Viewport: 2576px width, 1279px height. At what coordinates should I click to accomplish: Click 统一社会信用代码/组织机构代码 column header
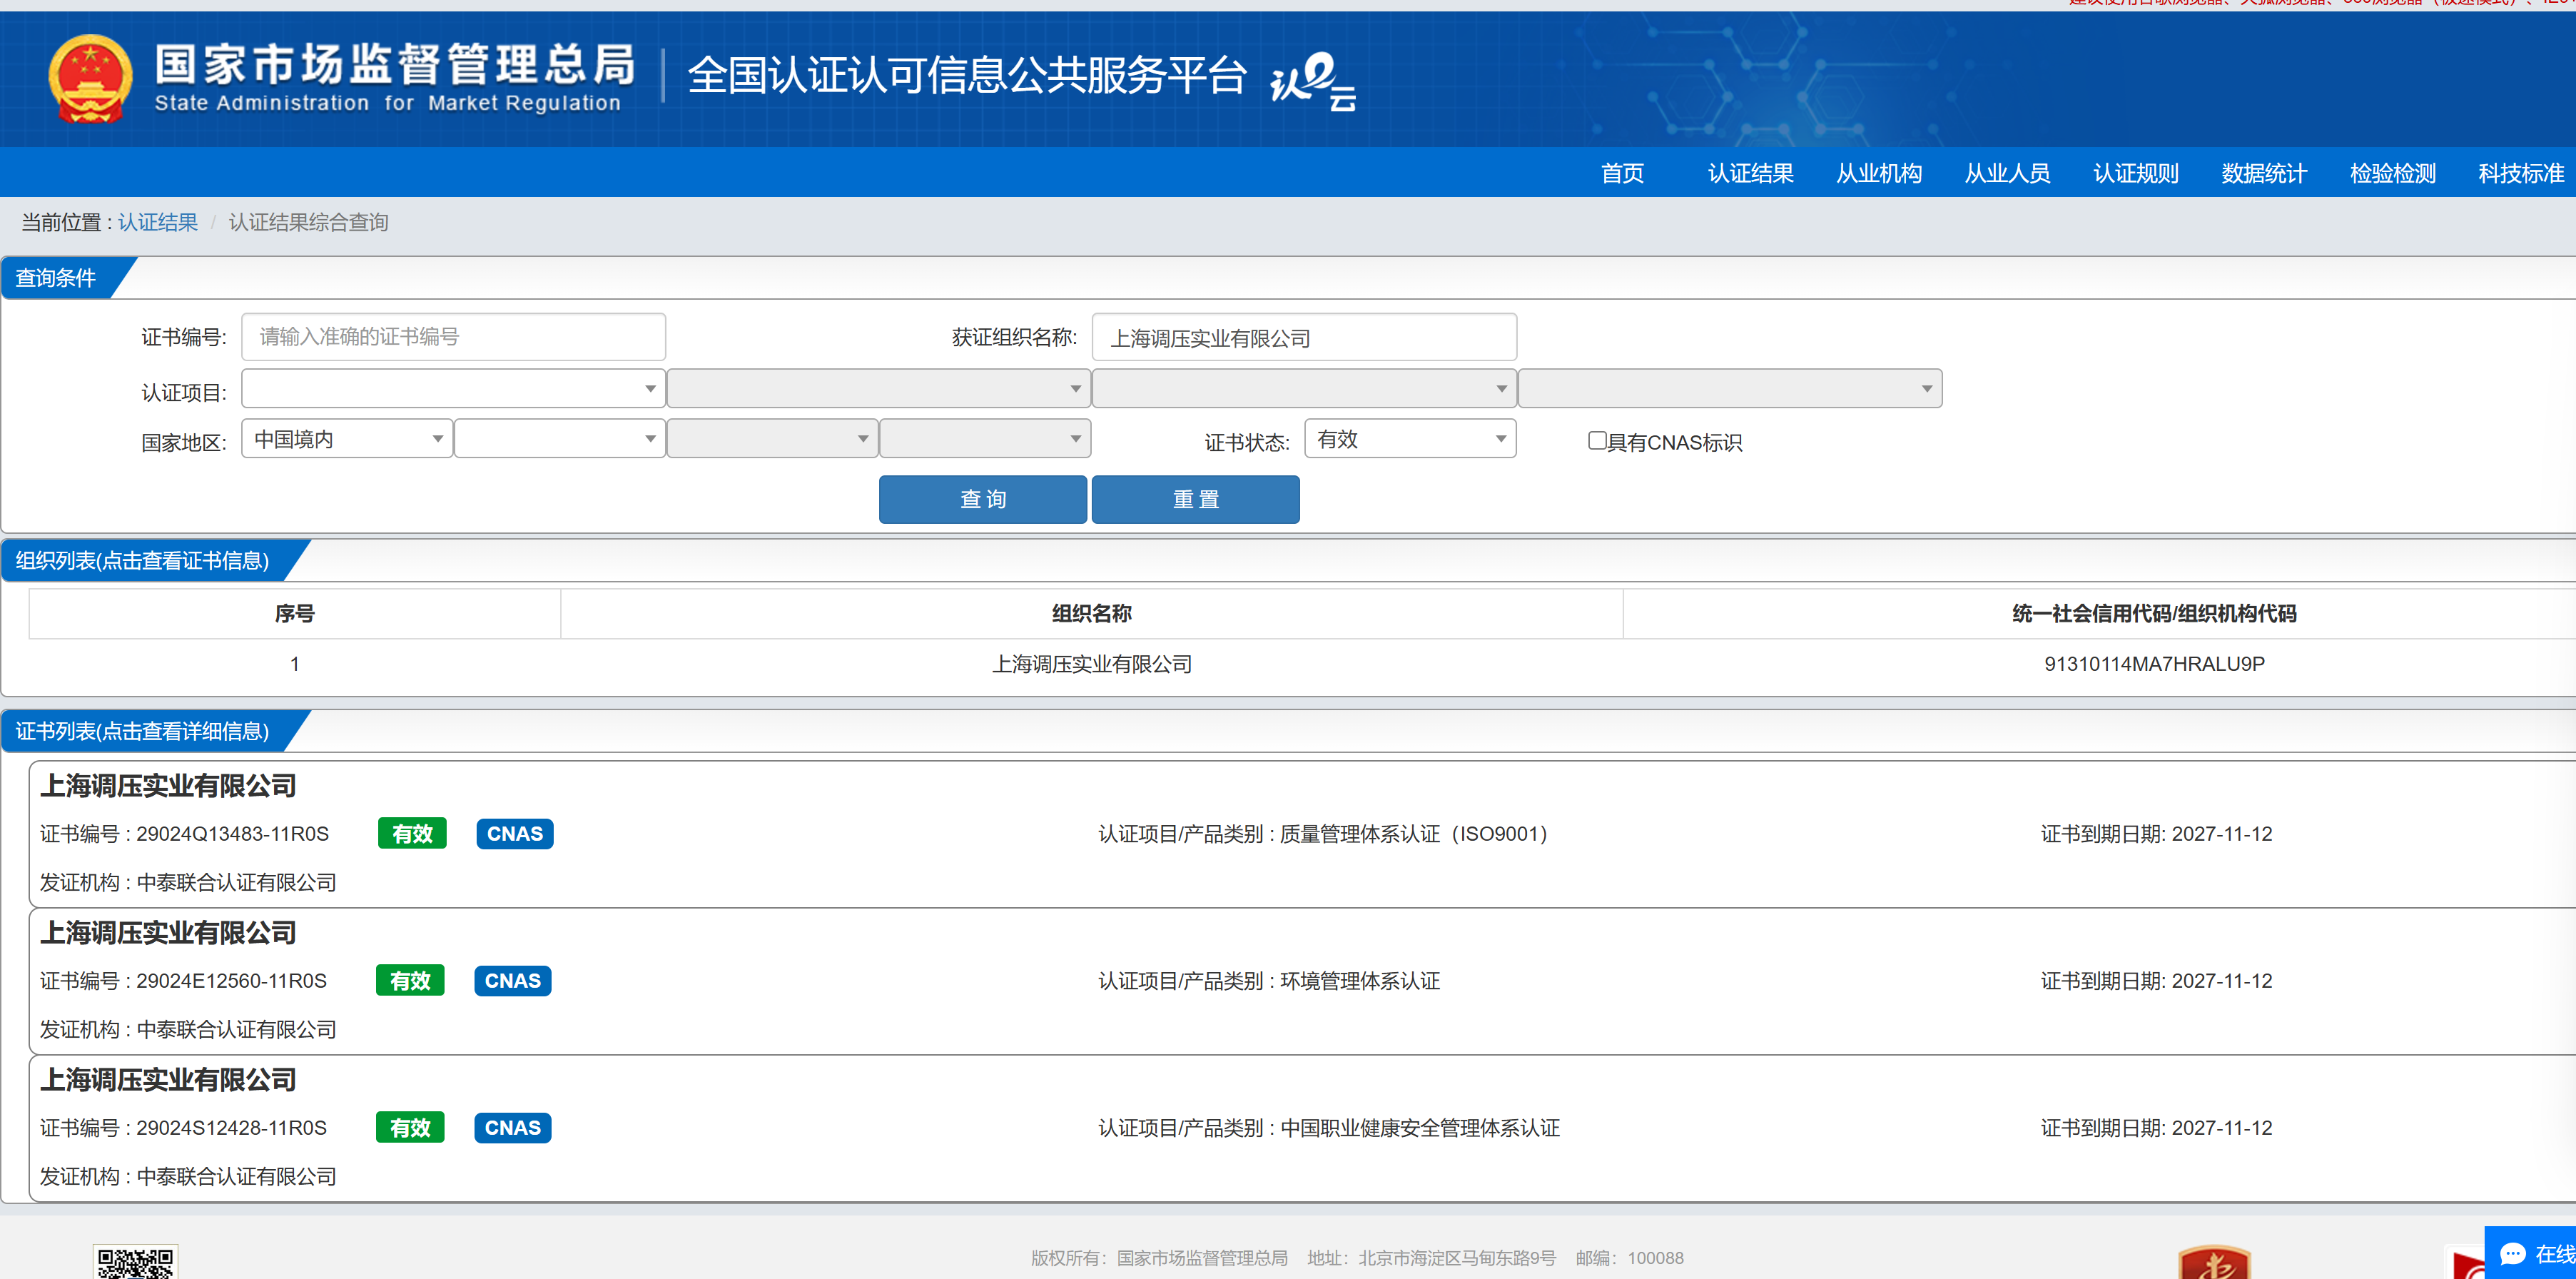(x=2154, y=613)
